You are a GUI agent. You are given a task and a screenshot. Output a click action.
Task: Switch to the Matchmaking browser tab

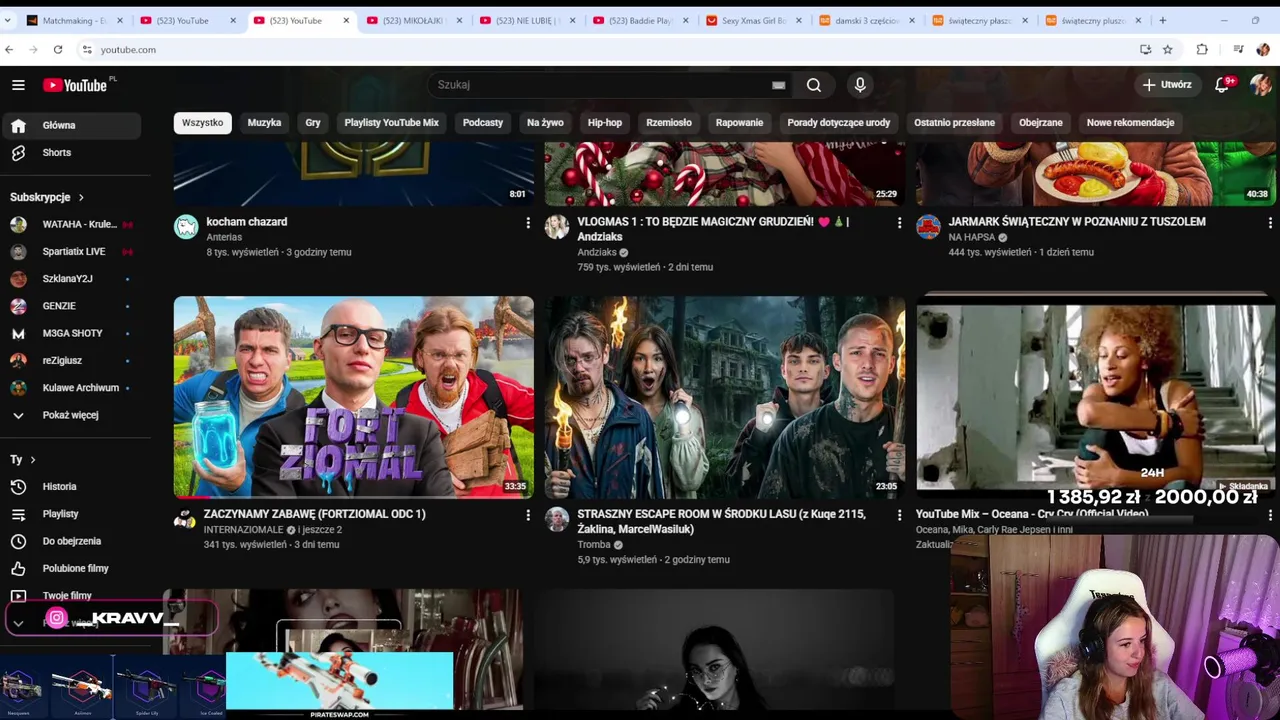click(74, 20)
